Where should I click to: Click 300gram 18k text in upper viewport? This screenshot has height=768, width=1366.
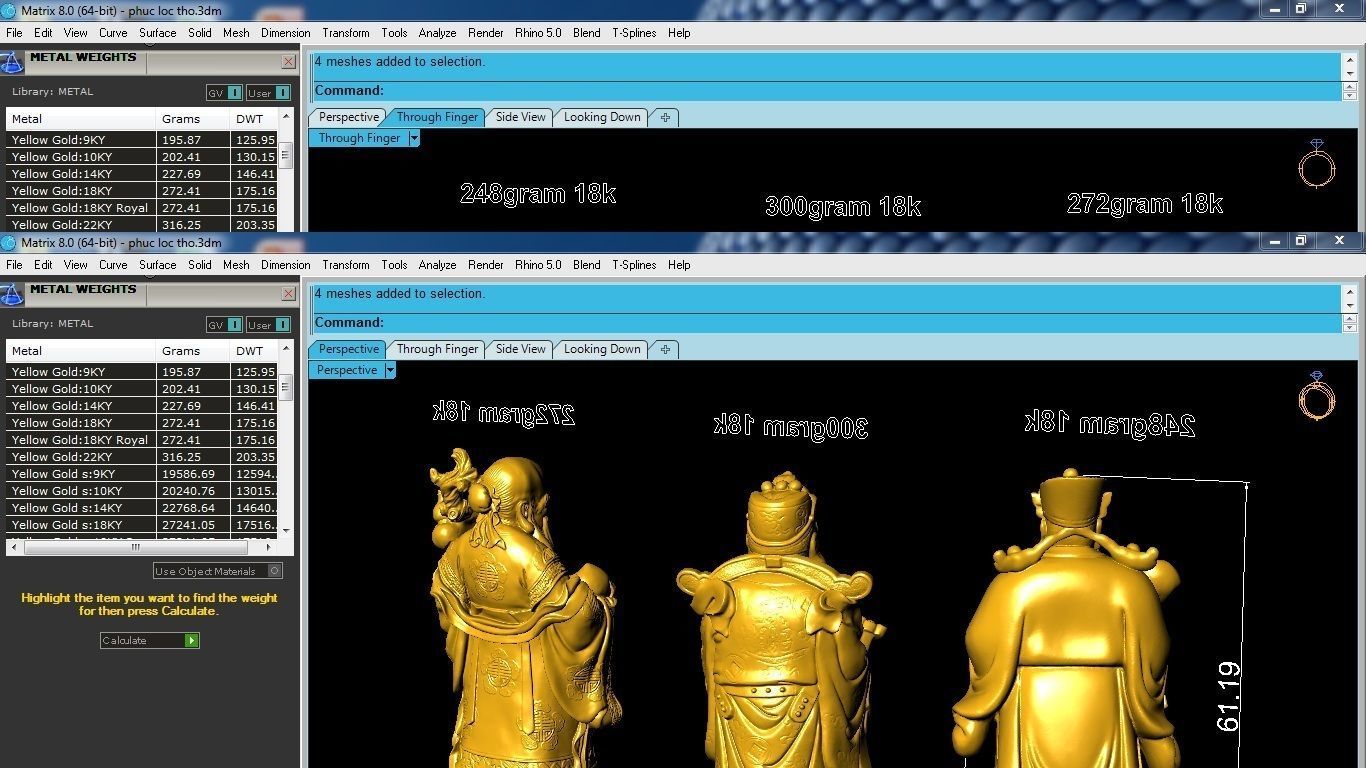(843, 207)
